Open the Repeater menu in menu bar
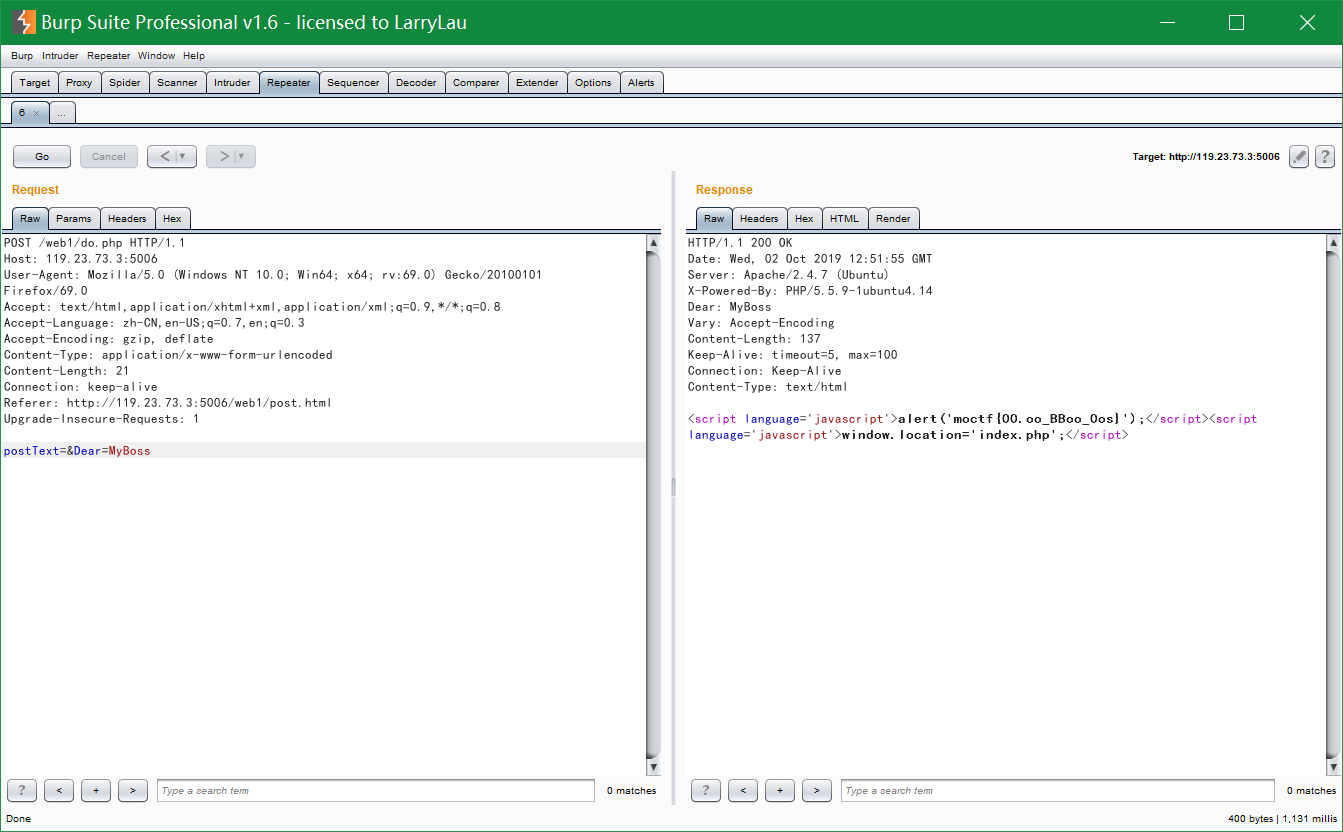The image size is (1343, 832). click(x=109, y=56)
